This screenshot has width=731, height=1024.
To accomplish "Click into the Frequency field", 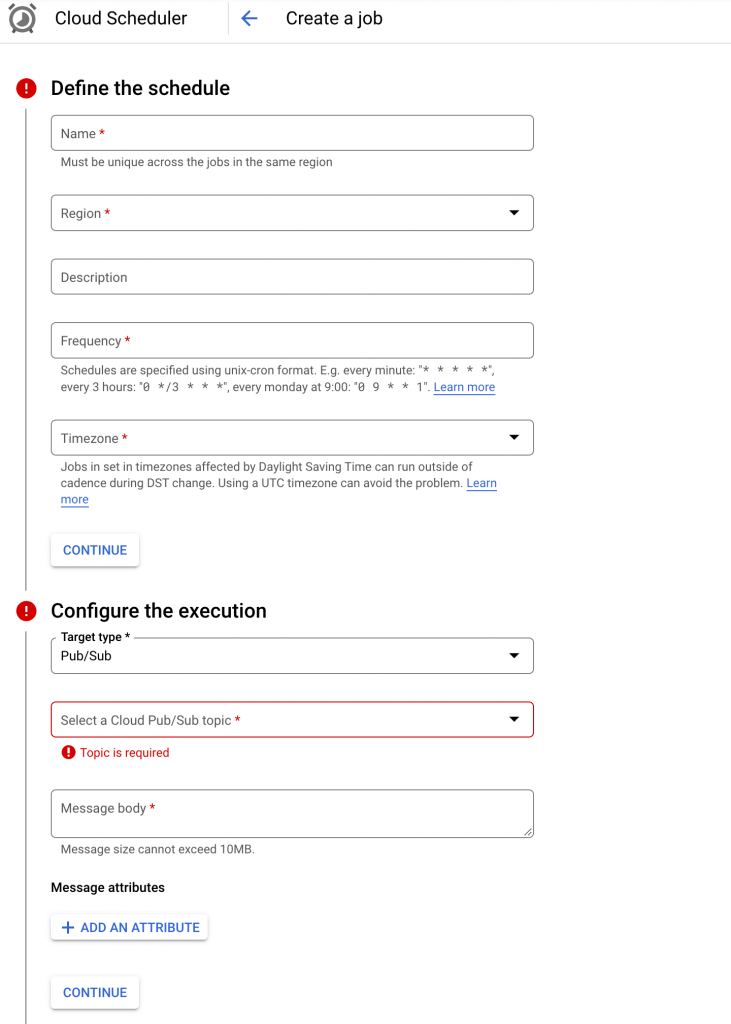I will (x=292, y=341).
